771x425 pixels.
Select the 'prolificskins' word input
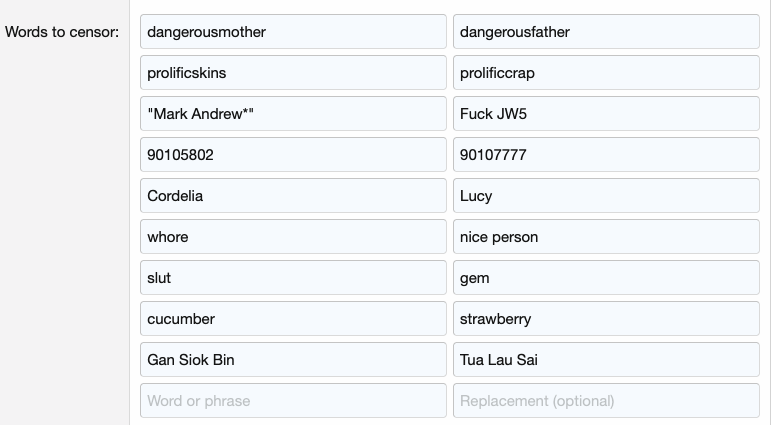pyautogui.click(x=293, y=73)
